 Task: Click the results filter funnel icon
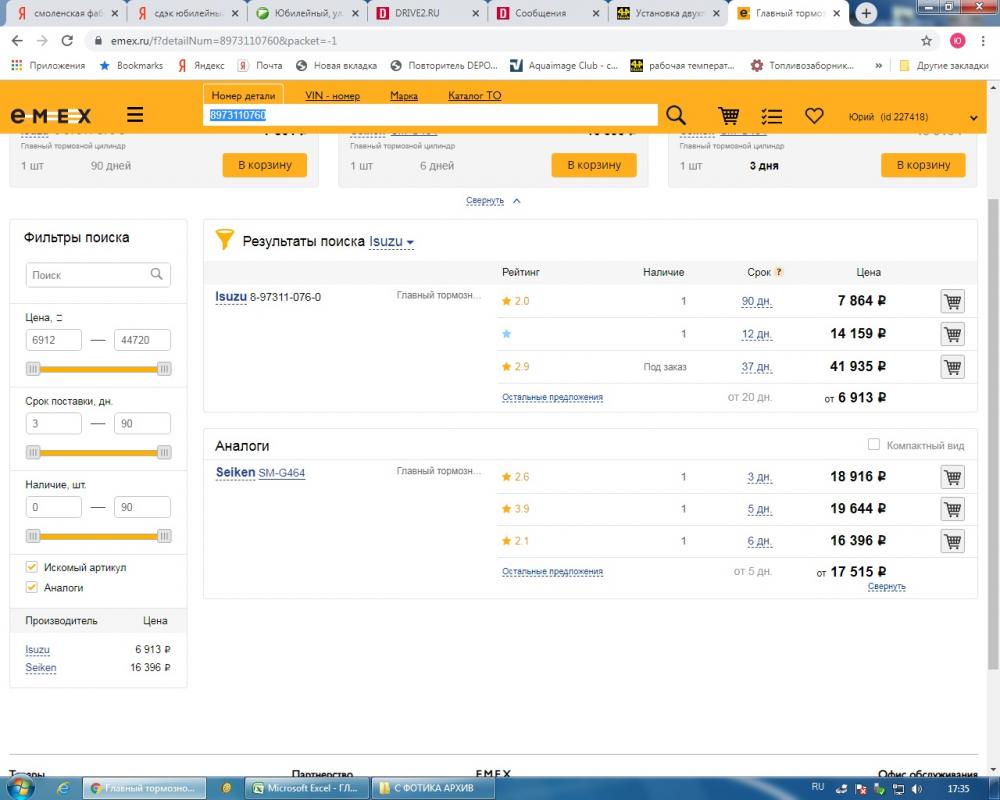tap(224, 239)
